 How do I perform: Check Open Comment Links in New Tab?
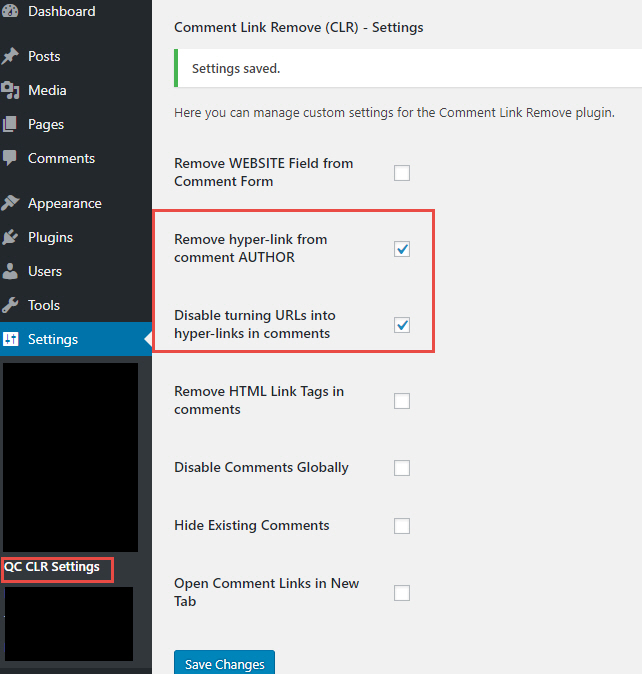pos(402,593)
